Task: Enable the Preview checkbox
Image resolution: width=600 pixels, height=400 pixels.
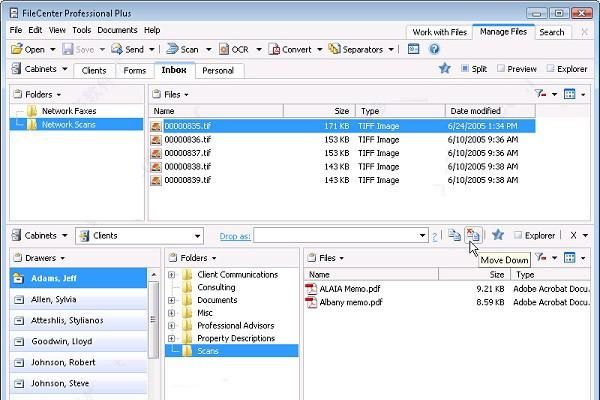Action: tap(501, 69)
